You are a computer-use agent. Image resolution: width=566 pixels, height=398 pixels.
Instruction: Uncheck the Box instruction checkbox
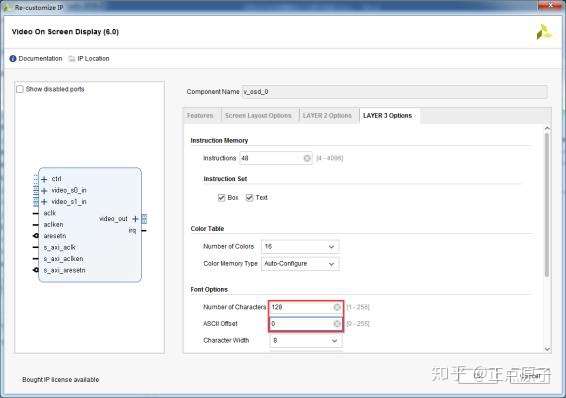221,197
